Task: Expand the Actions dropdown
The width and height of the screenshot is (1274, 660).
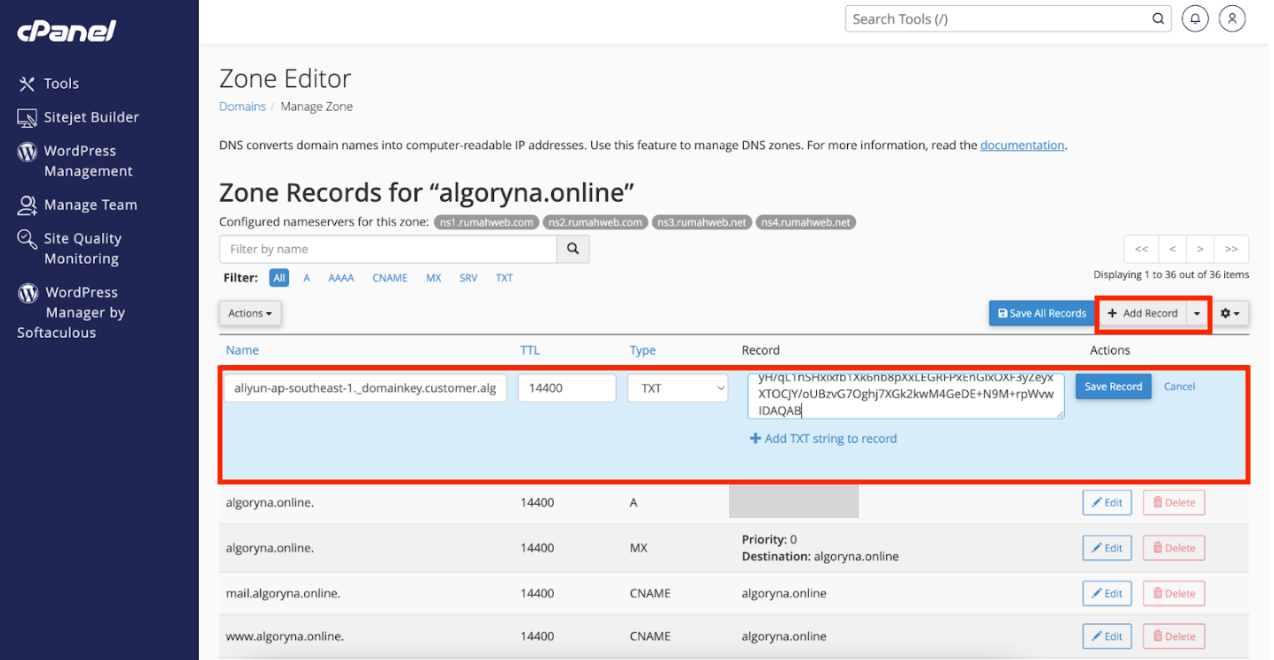Action: [250, 313]
